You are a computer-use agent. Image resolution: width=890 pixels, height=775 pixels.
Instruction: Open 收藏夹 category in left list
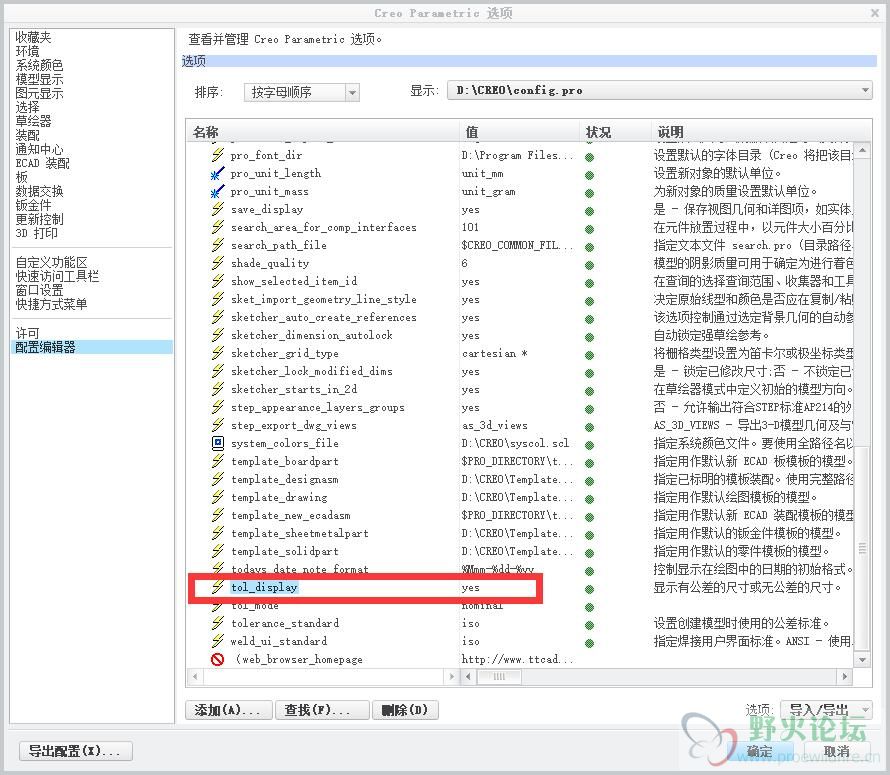[x=33, y=37]
